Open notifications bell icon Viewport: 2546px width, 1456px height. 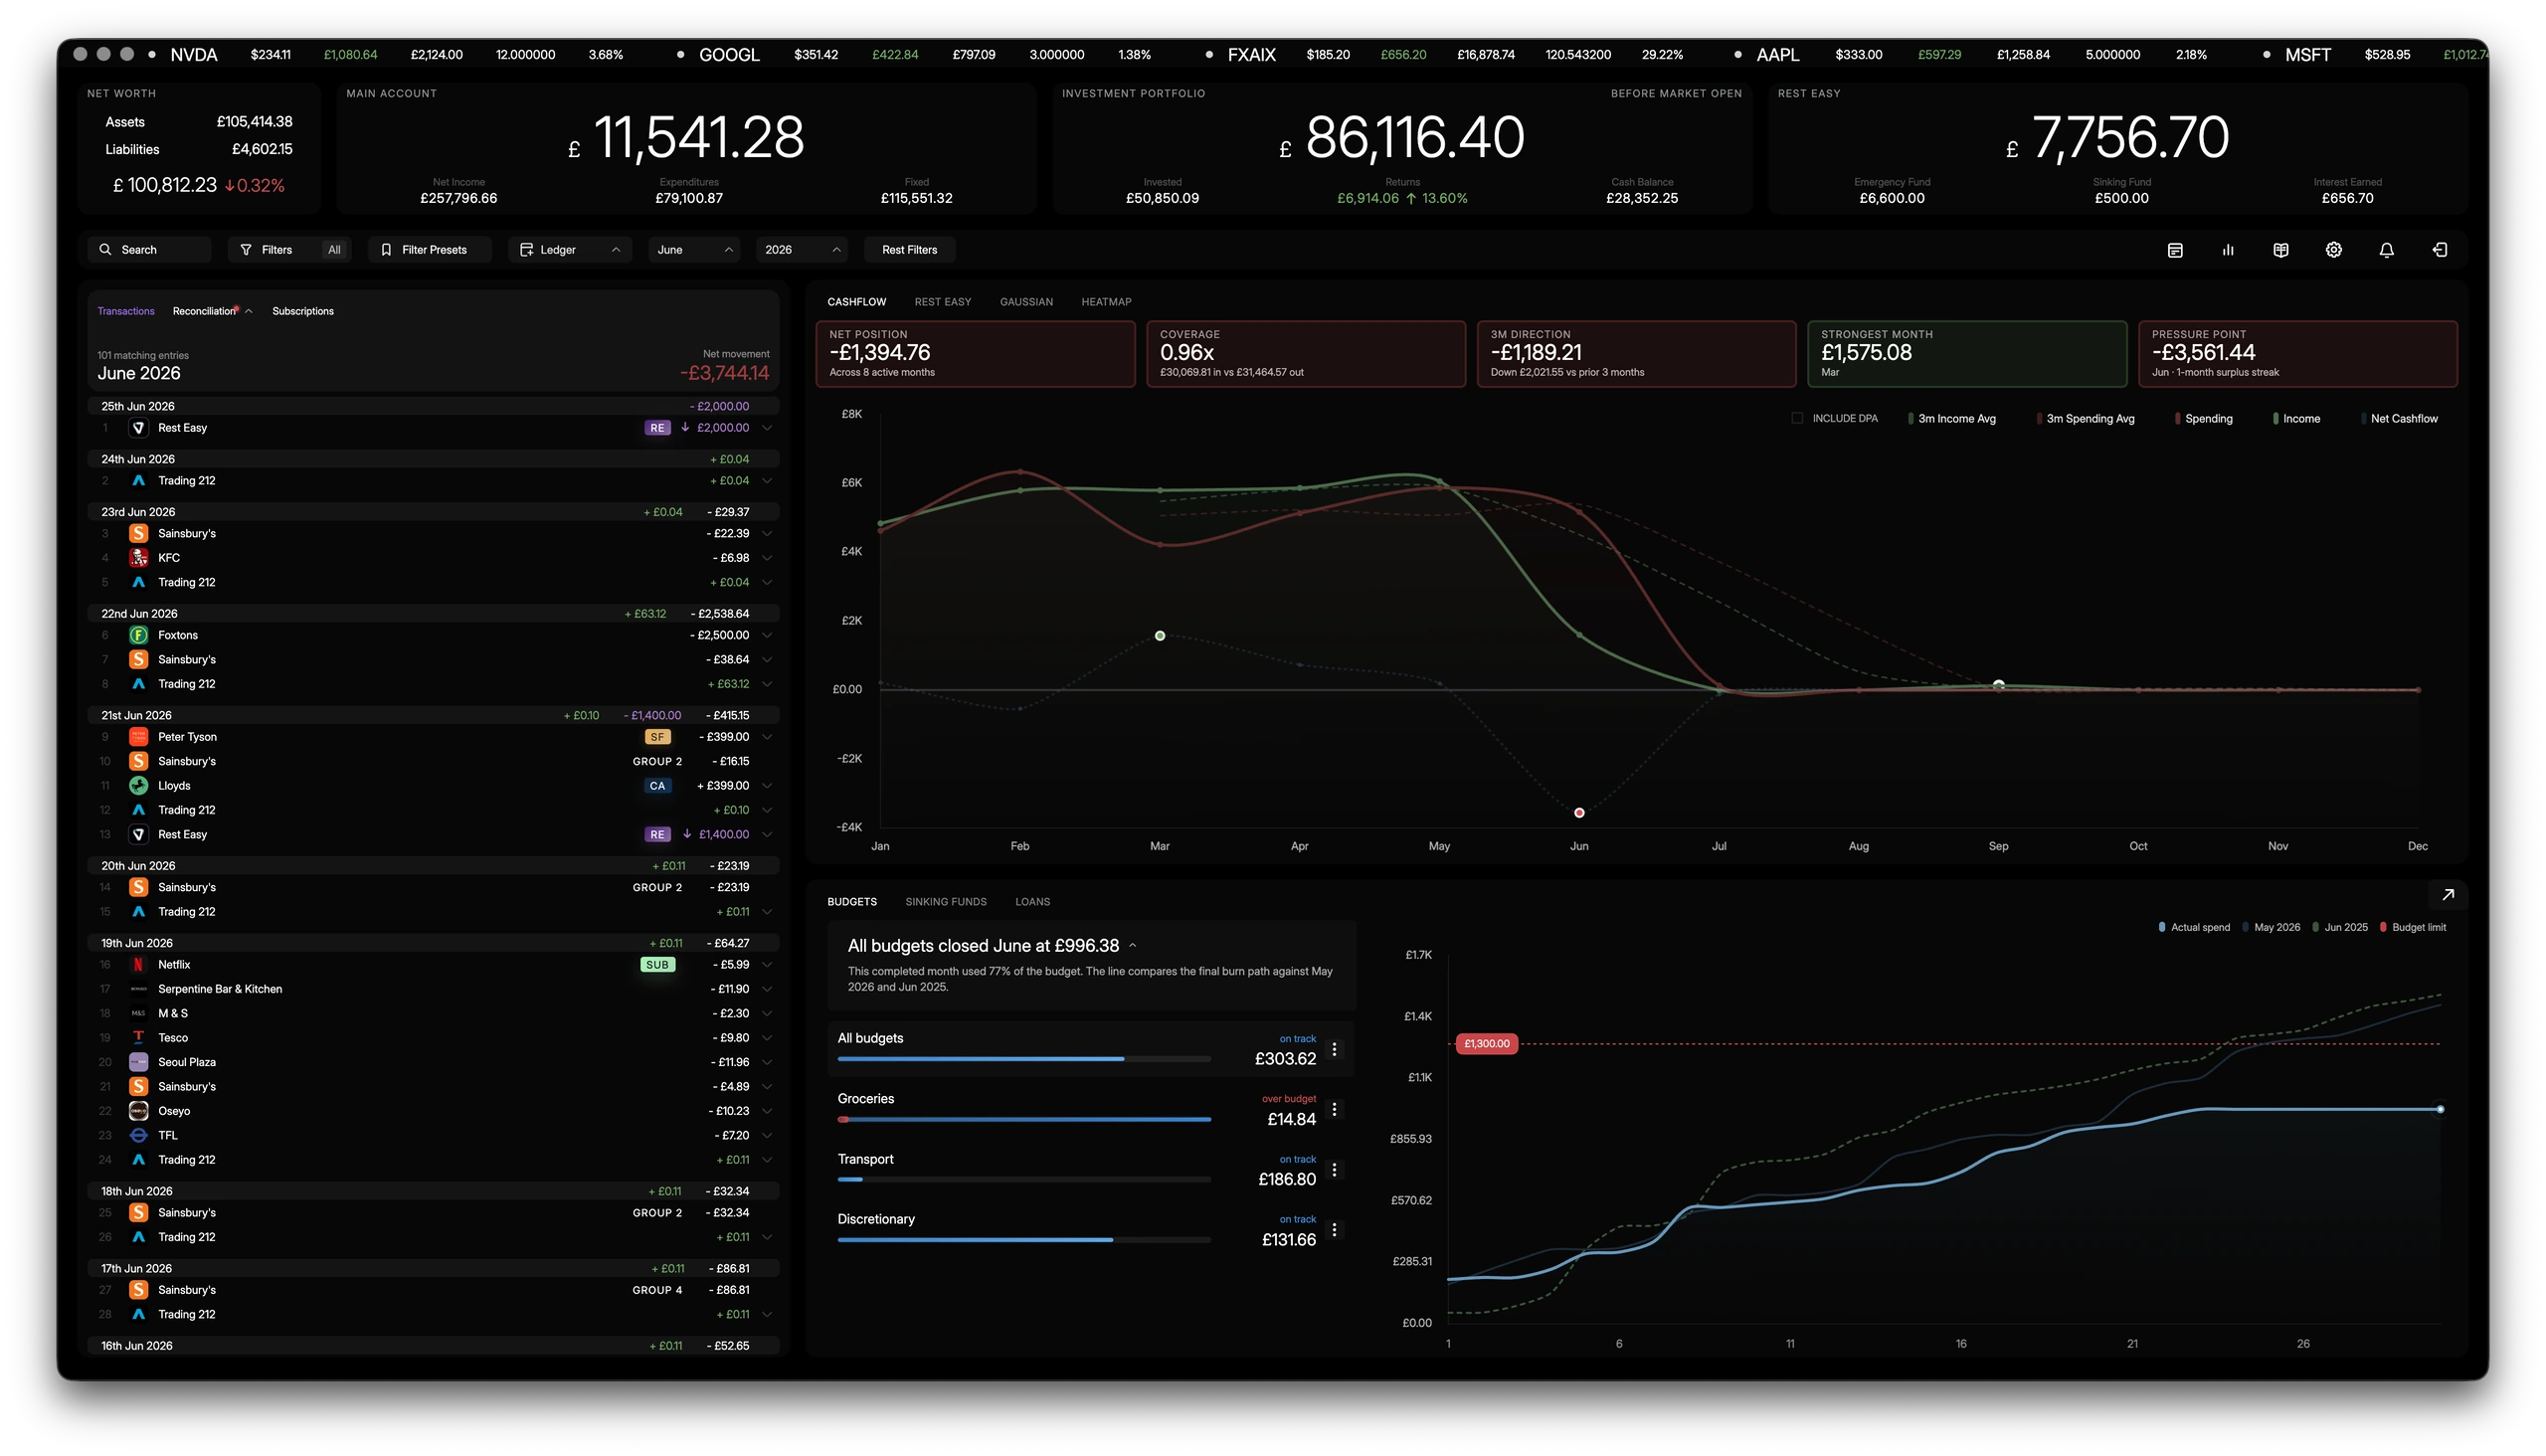[2386, 250]
